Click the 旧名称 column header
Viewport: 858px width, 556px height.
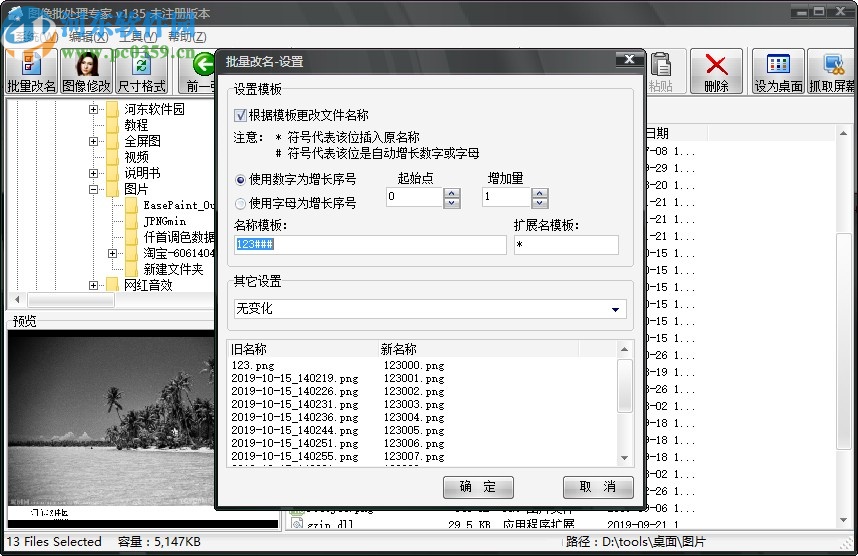[303, 349]
